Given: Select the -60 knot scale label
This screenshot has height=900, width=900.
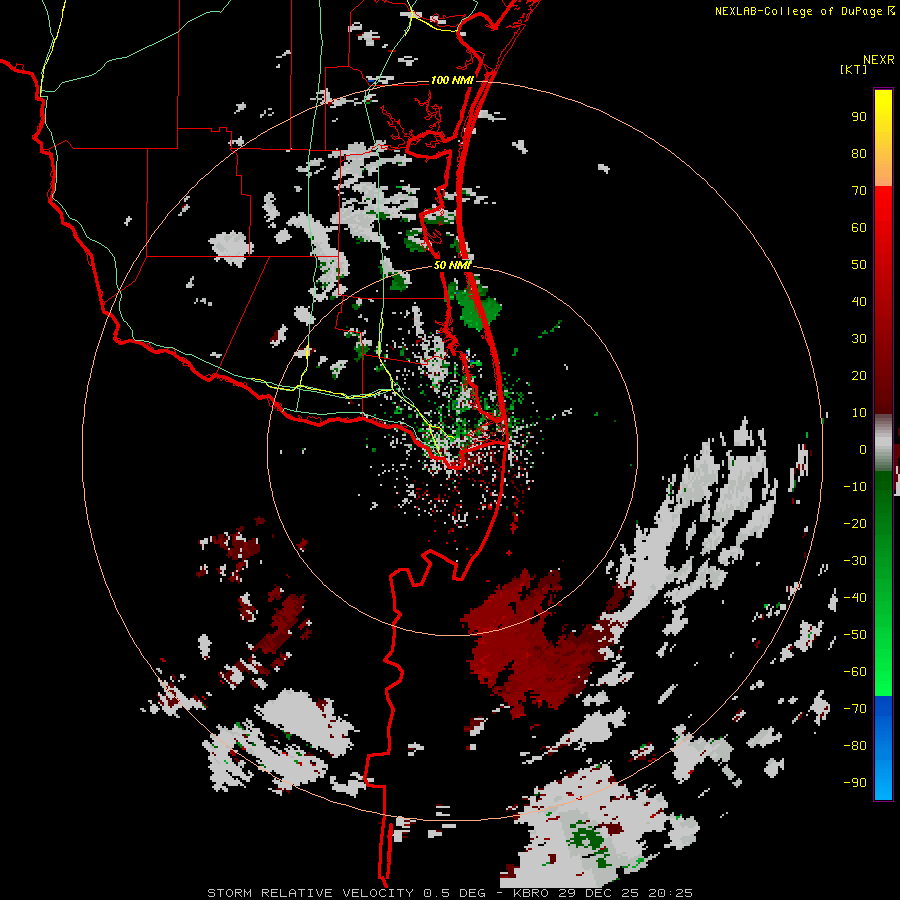Looking at the screenshot, I should (855, 672).
